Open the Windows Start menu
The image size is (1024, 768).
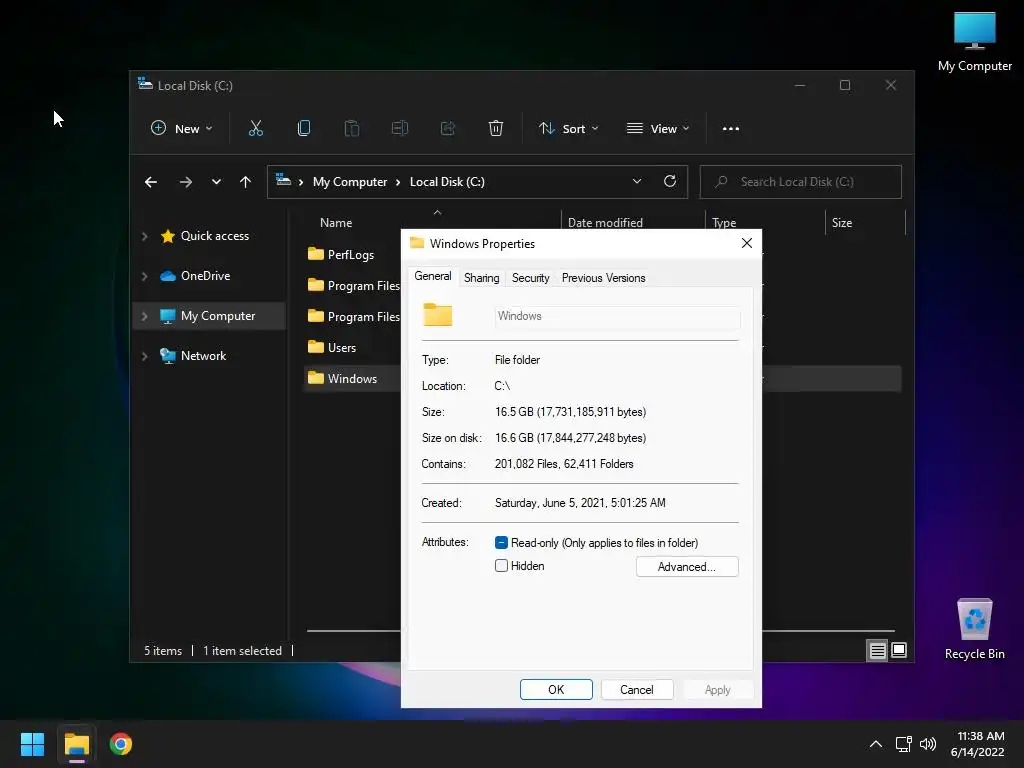pyautogui.click(x=32, y=744)
